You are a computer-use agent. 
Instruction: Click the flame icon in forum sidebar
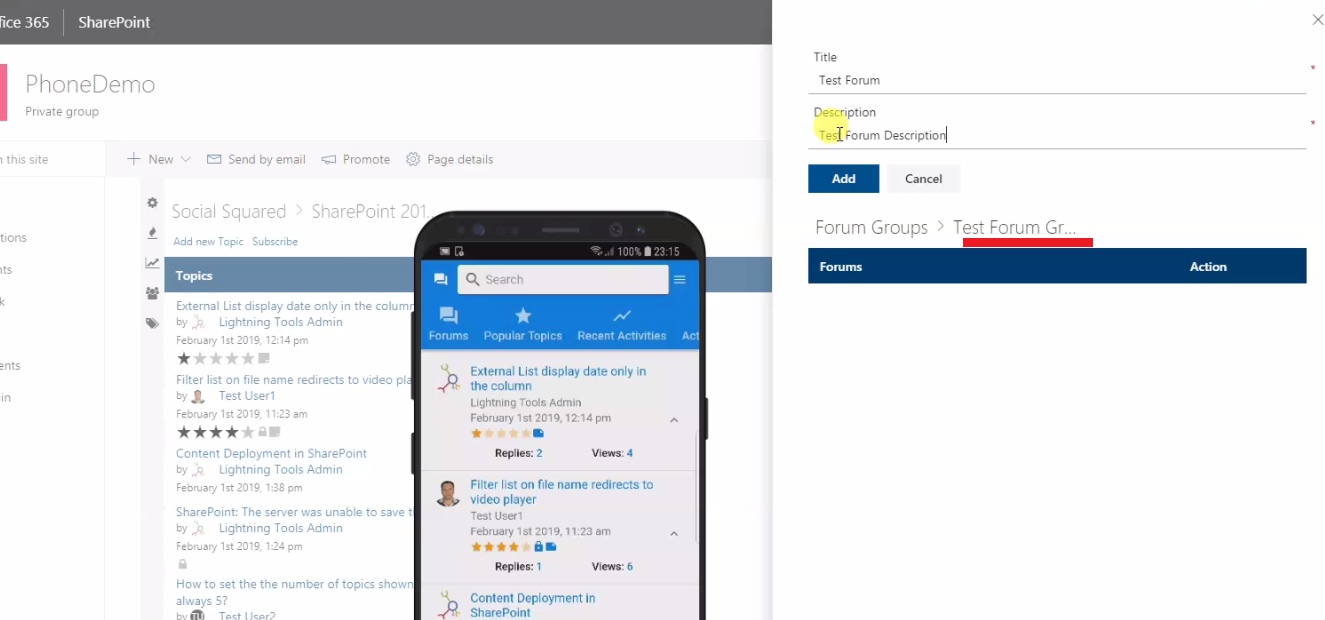point(152,233)
